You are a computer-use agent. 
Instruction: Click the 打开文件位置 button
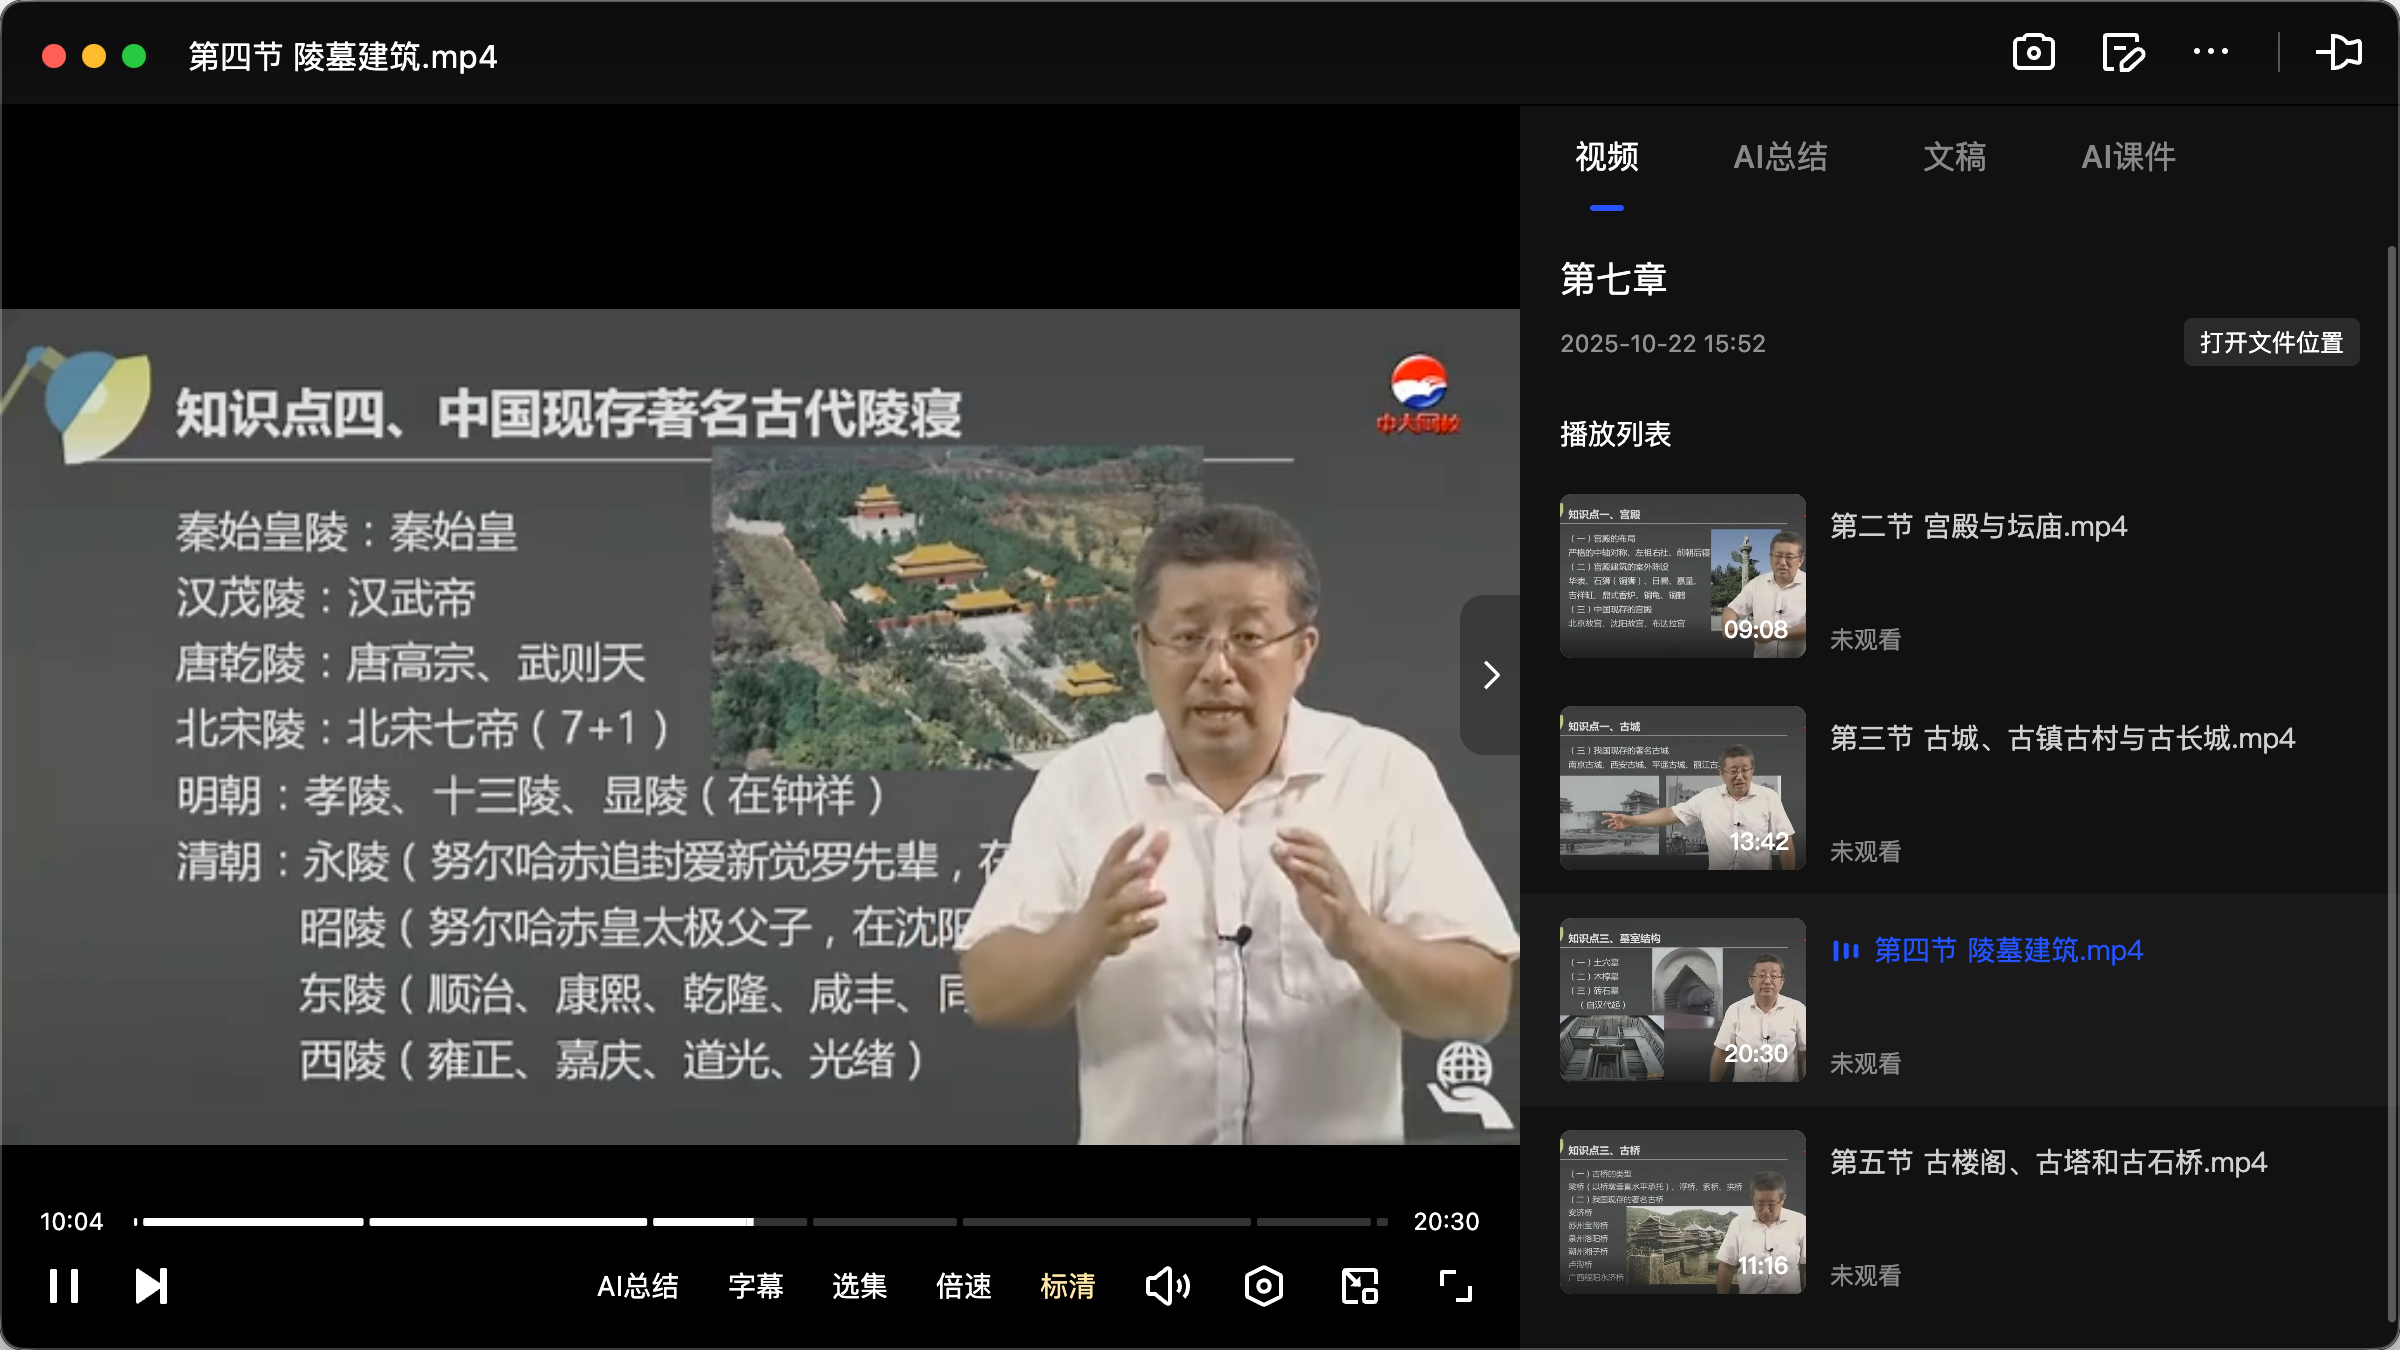pos(2271,342)
